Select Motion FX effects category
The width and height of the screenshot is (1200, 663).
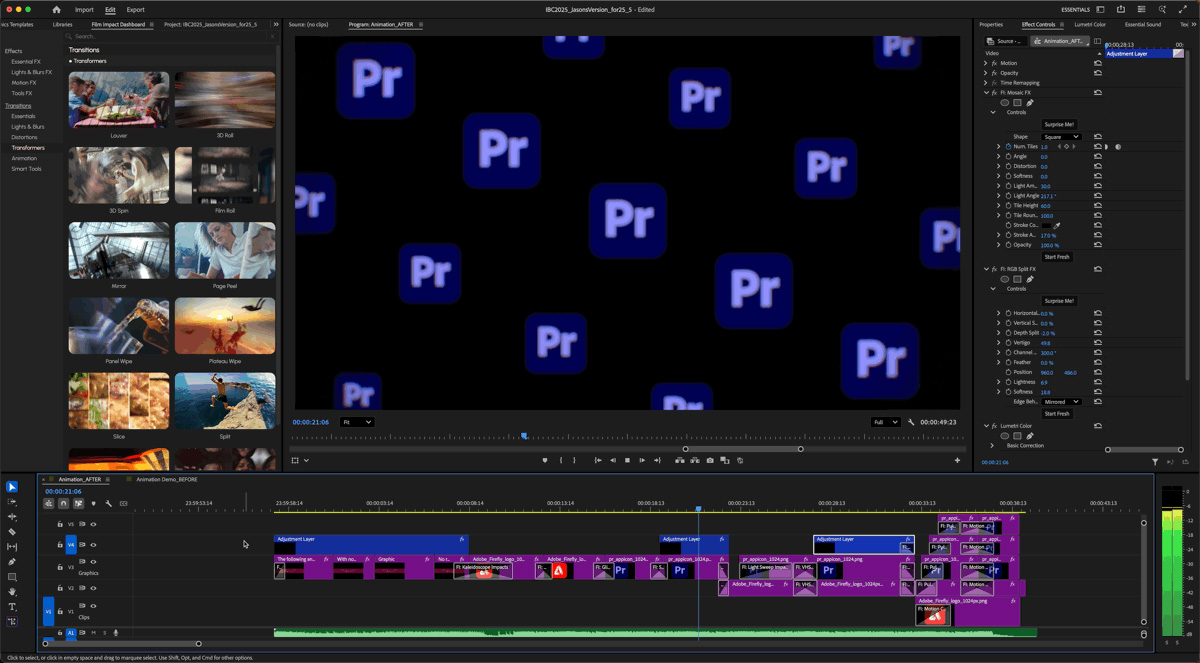pos(23,83)
